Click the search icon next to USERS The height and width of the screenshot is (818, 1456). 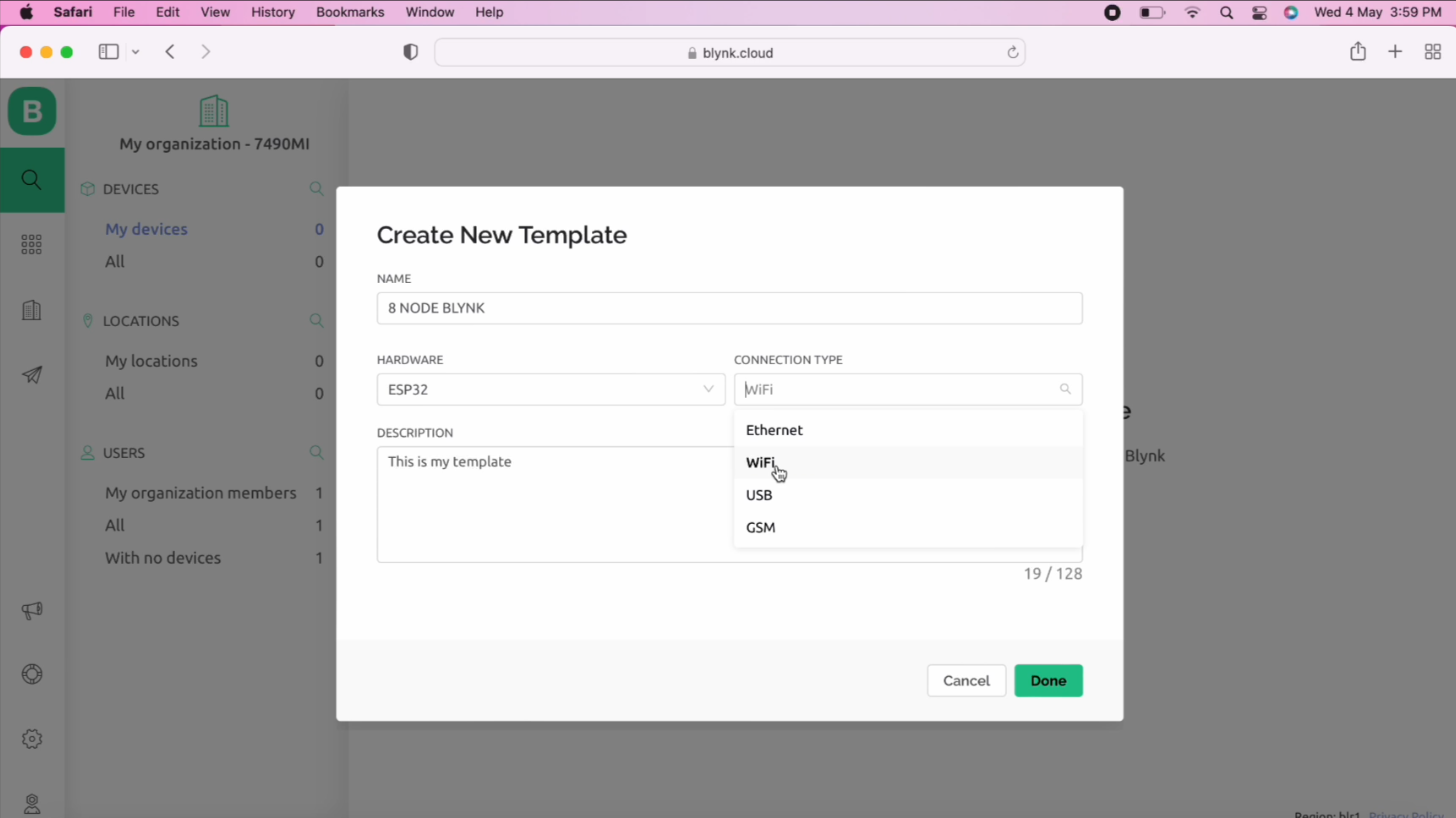coord(316,453)
